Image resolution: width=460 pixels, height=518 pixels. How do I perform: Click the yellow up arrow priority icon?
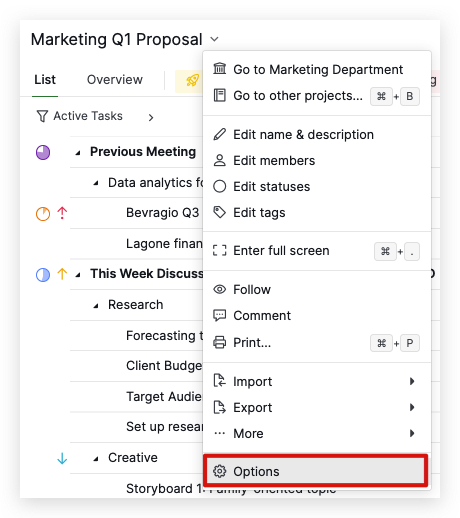pyautogui.click(x=62, y=274)
